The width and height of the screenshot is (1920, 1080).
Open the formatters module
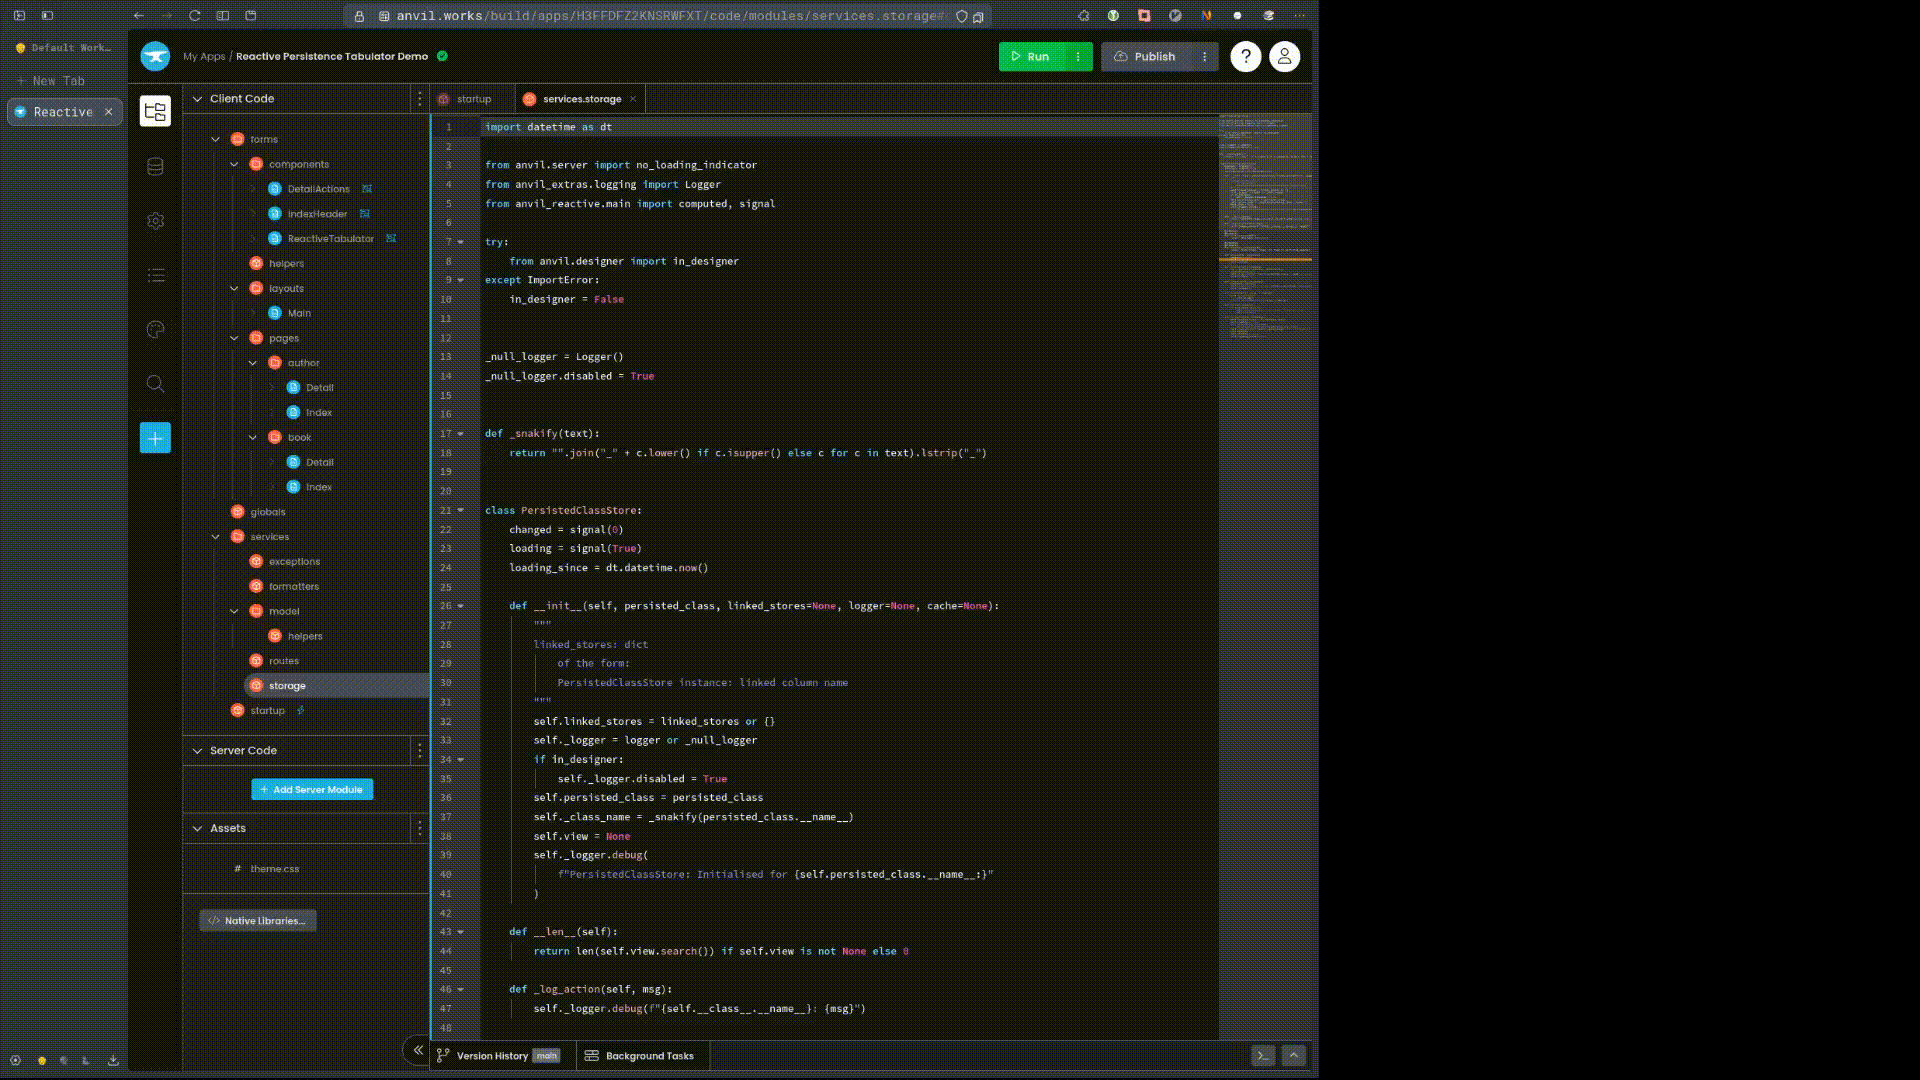coord(294,586)
